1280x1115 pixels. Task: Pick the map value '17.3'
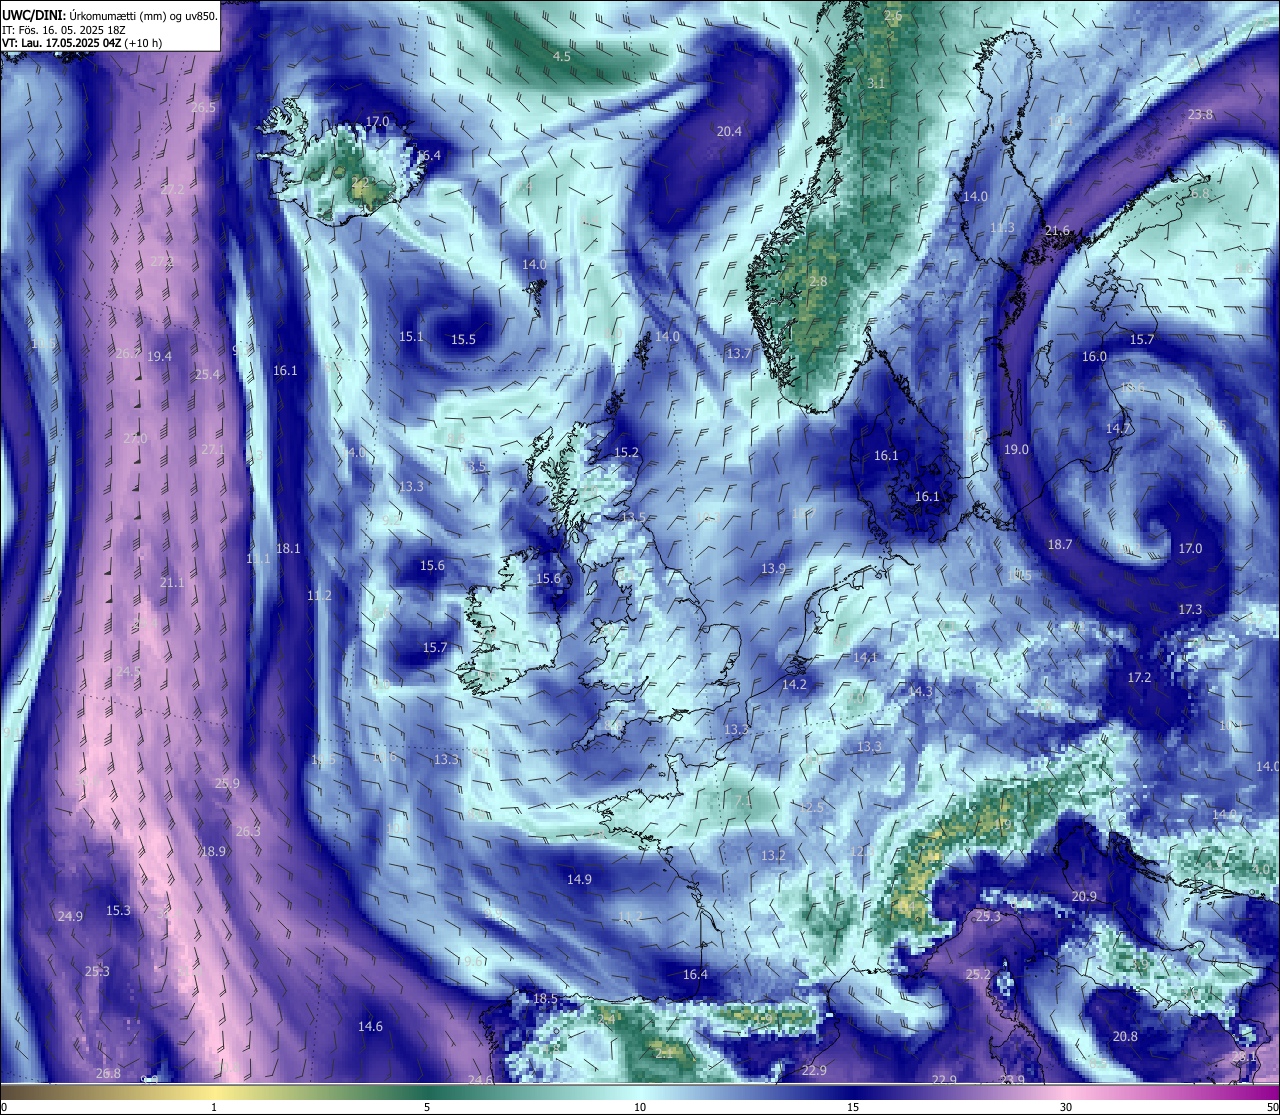pyautogui.click(x=1190, y=610)
